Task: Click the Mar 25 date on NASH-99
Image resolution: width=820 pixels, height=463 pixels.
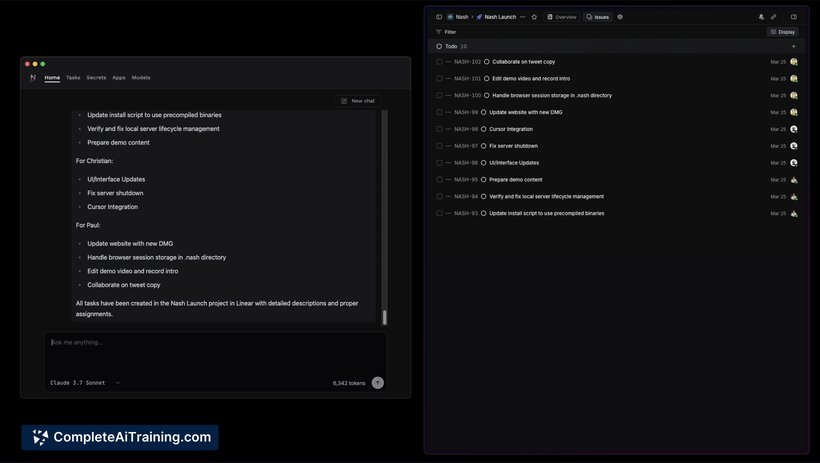Action: point(778,112)
